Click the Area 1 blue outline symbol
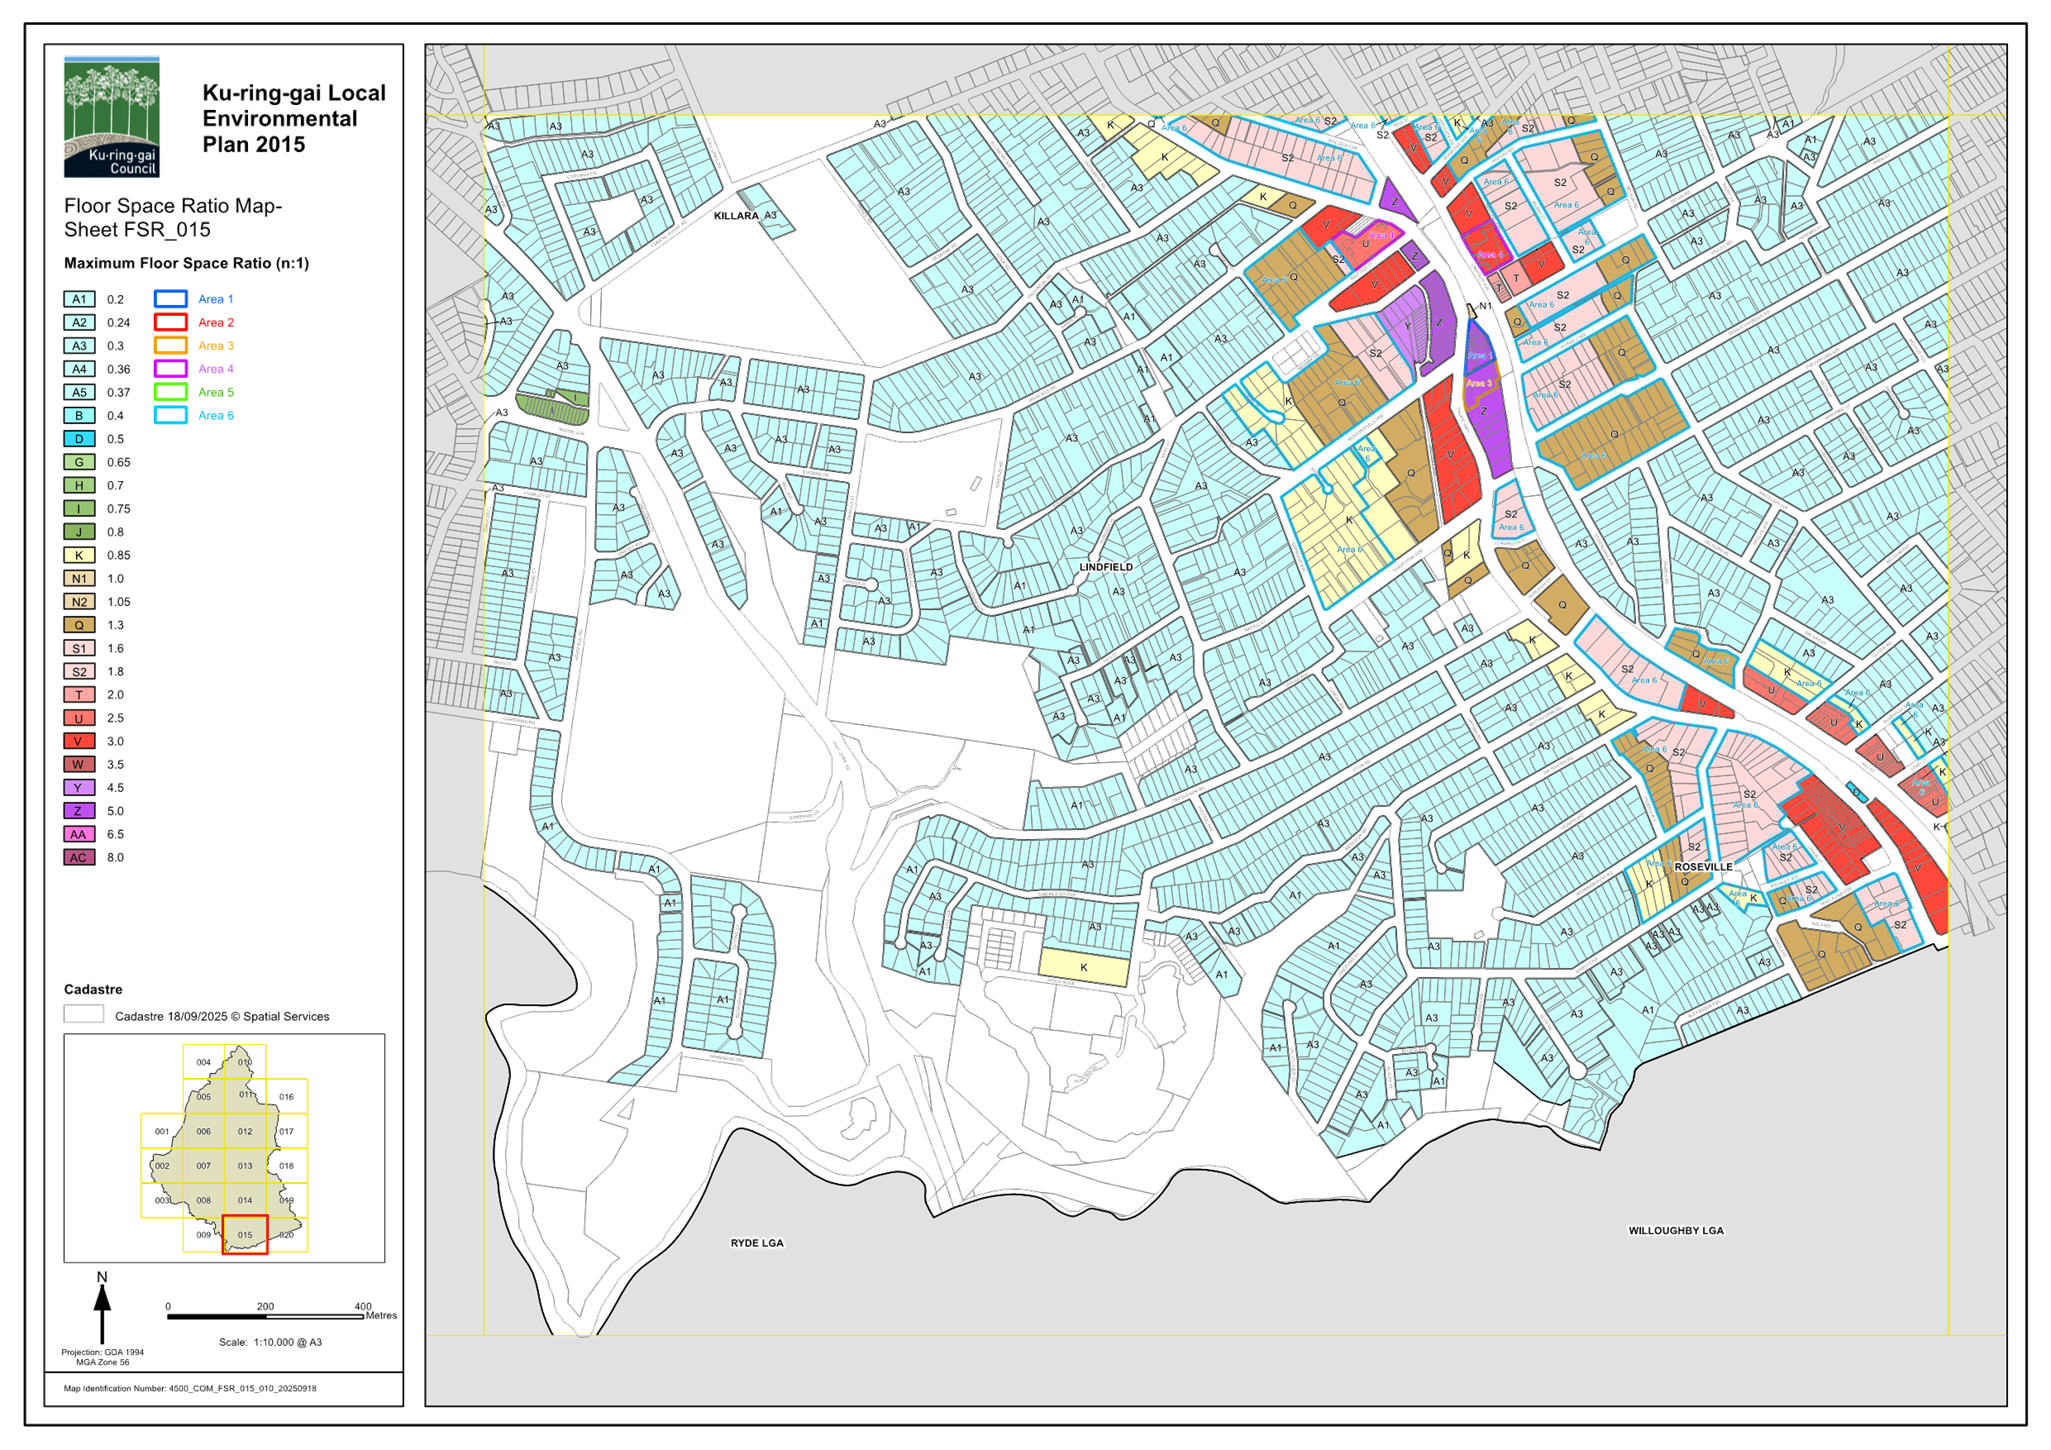2051x1450 pixels. coord(170,299)
